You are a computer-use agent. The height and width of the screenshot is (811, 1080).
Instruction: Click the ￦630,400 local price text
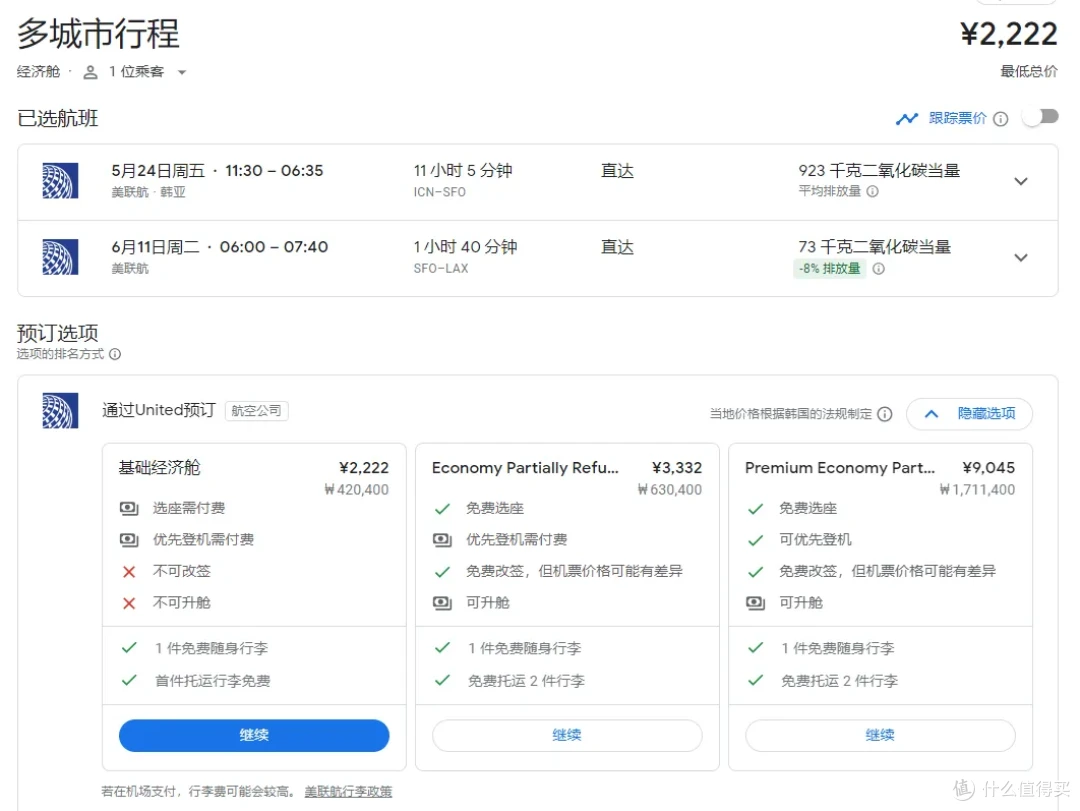[670, 490]
